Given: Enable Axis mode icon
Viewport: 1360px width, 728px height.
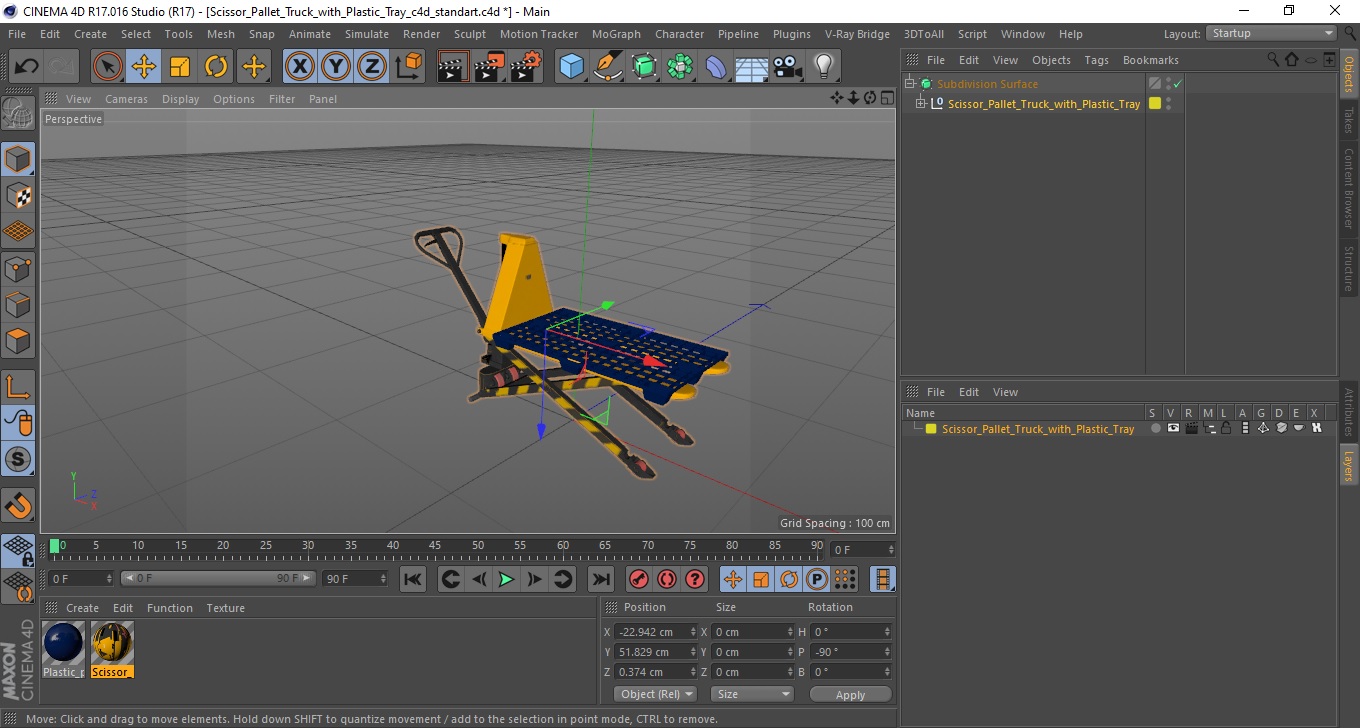Looking at the screenshot, I should coord(18,387).
